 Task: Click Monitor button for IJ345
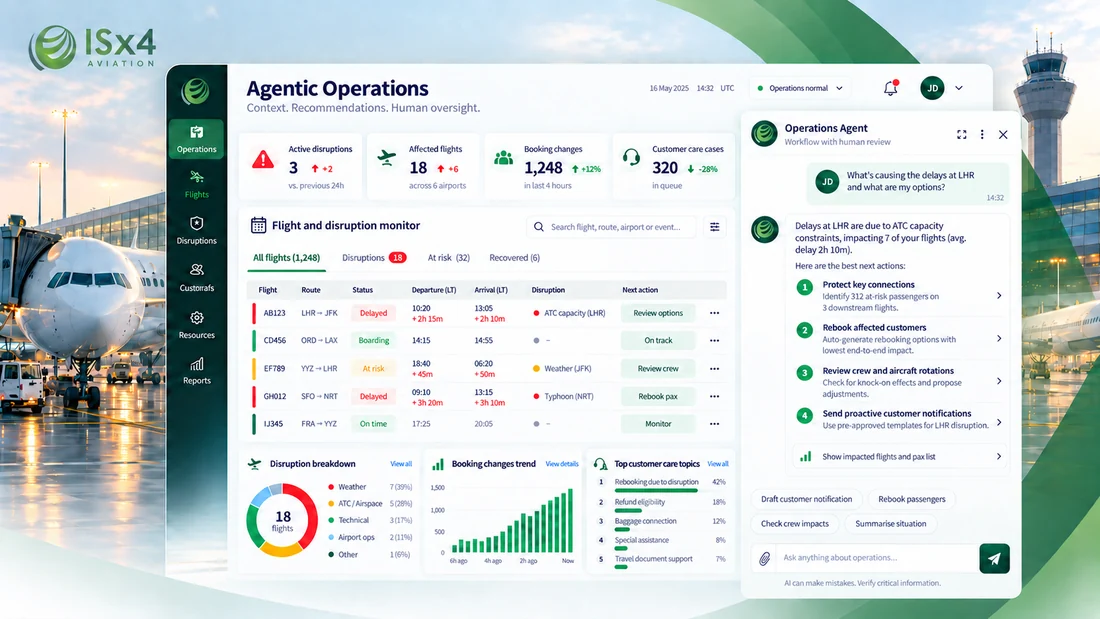click(658, 424)
